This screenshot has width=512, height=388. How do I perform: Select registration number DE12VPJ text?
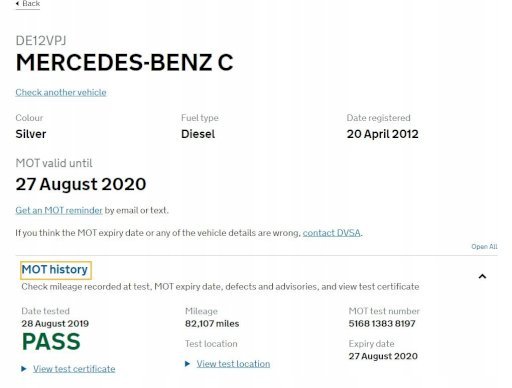tap(41, 41)
